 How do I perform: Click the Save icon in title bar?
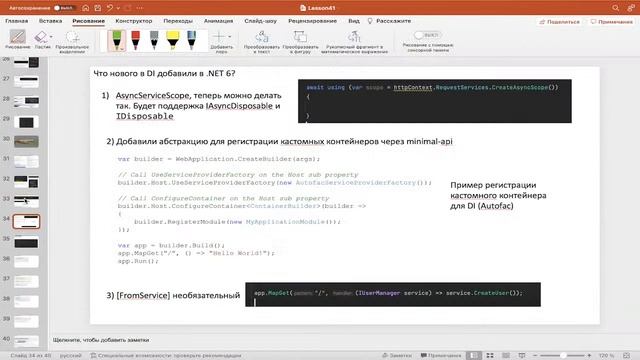[98, 8]
